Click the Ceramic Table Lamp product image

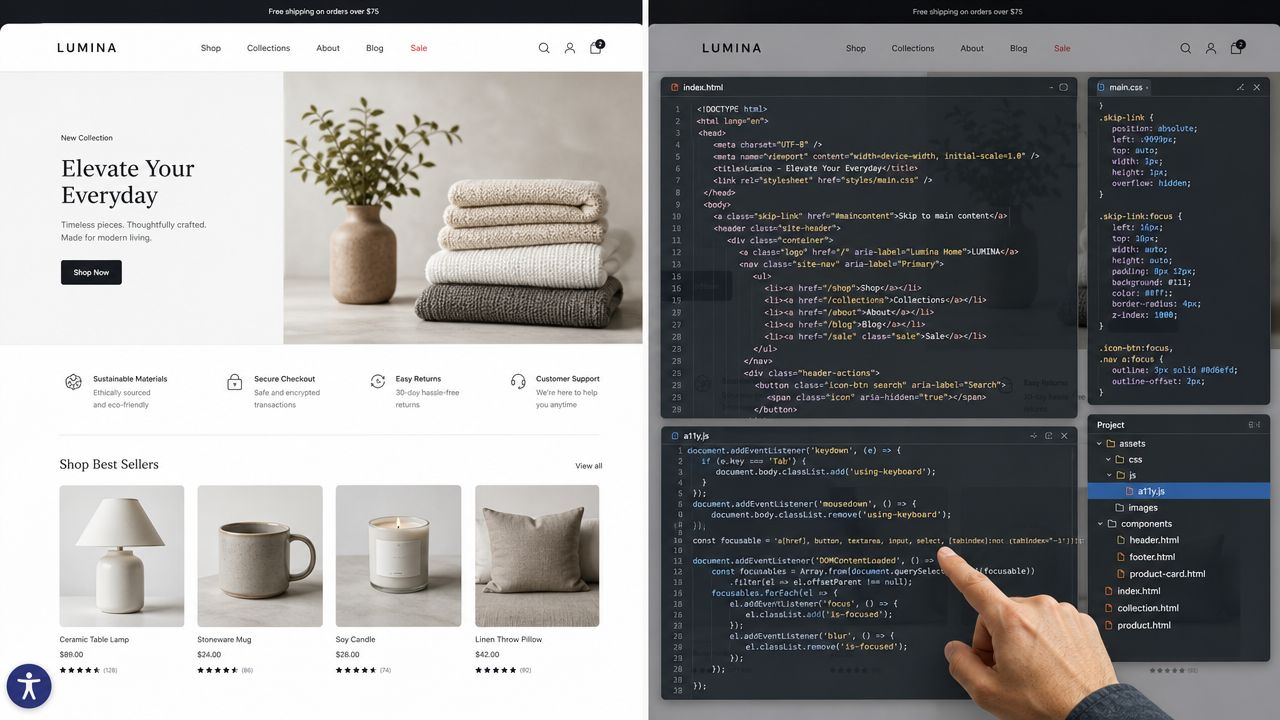coord(122,557)
